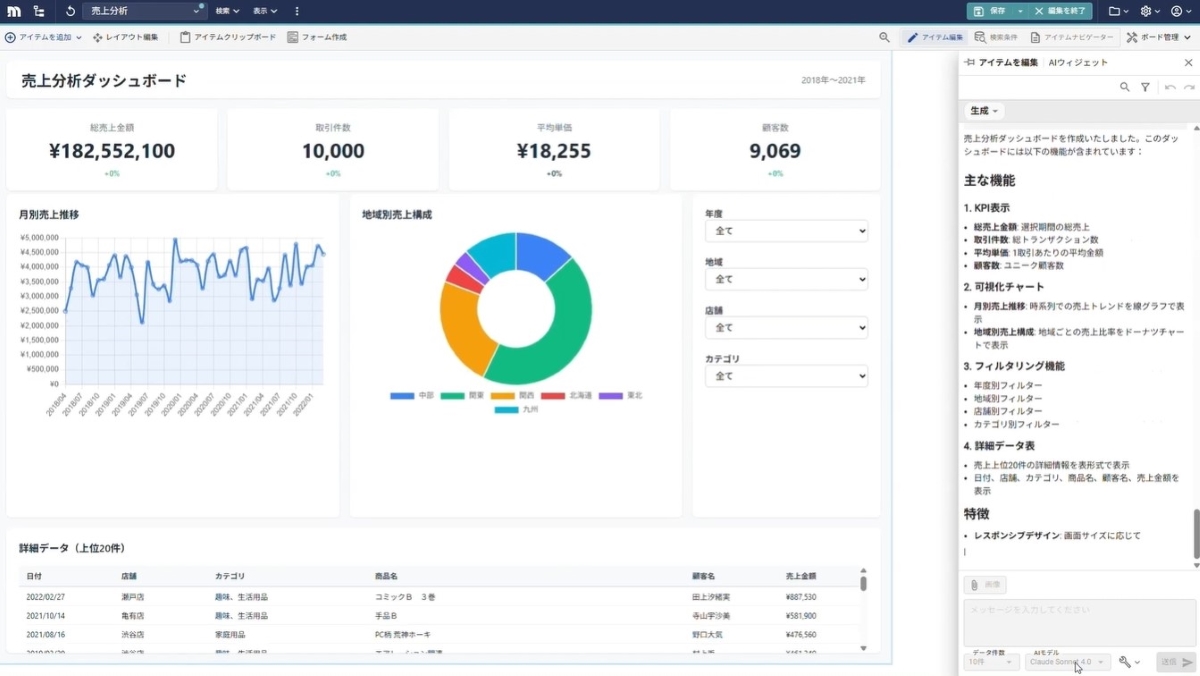Open the 生成 dropdown in AI panel
Image resolution: width=1200 pixels, height=676 pixels.
coord(984,110)
